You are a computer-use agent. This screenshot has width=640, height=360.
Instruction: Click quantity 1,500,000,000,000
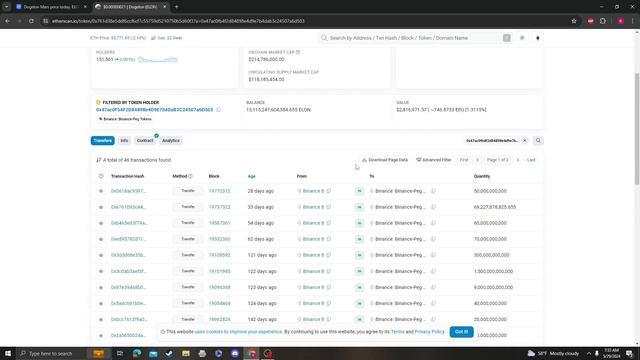coord(493,271)
